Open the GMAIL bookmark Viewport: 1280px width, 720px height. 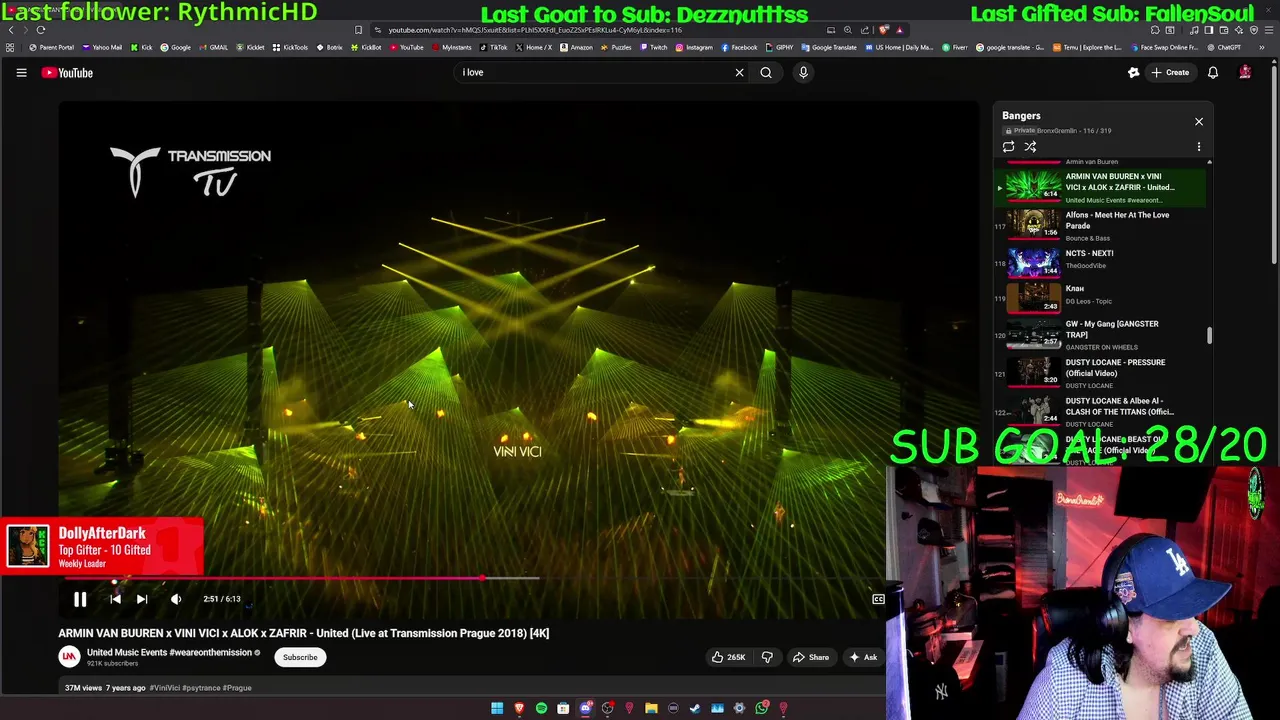pyautogui.click(x=213, y=47)
